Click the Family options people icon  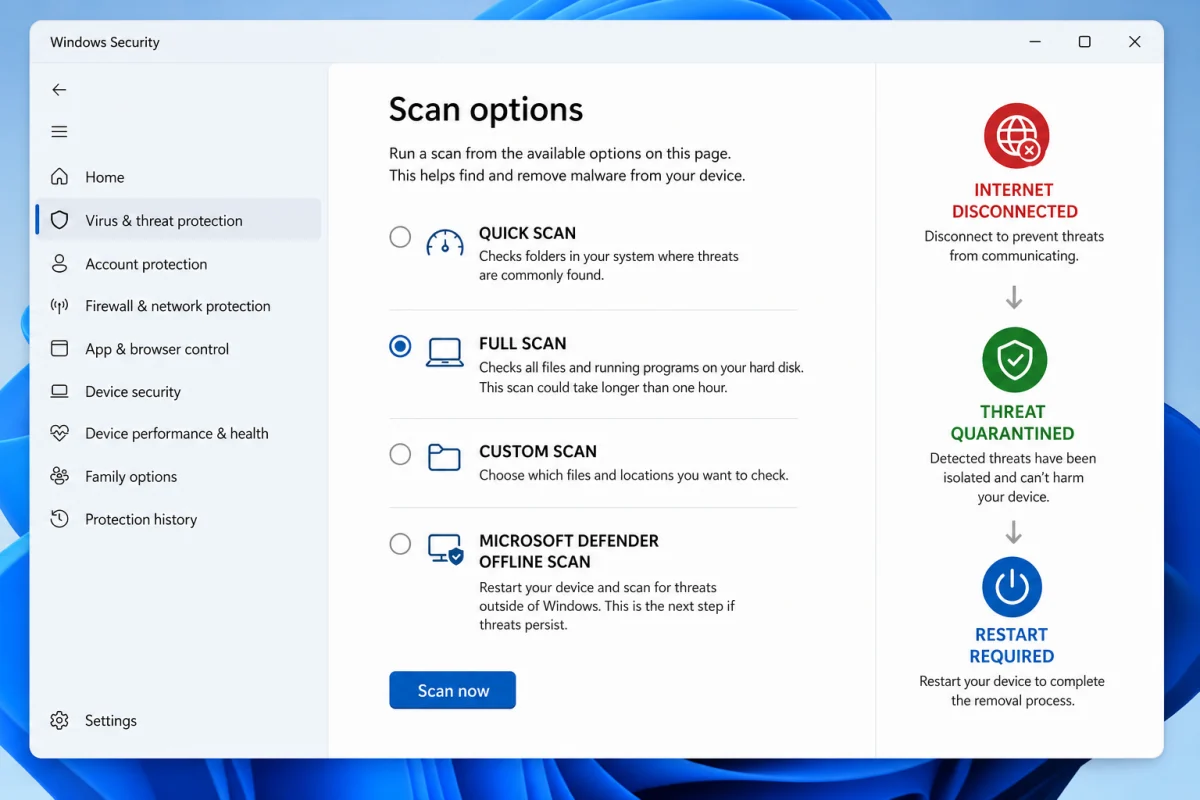pos(60,477)
